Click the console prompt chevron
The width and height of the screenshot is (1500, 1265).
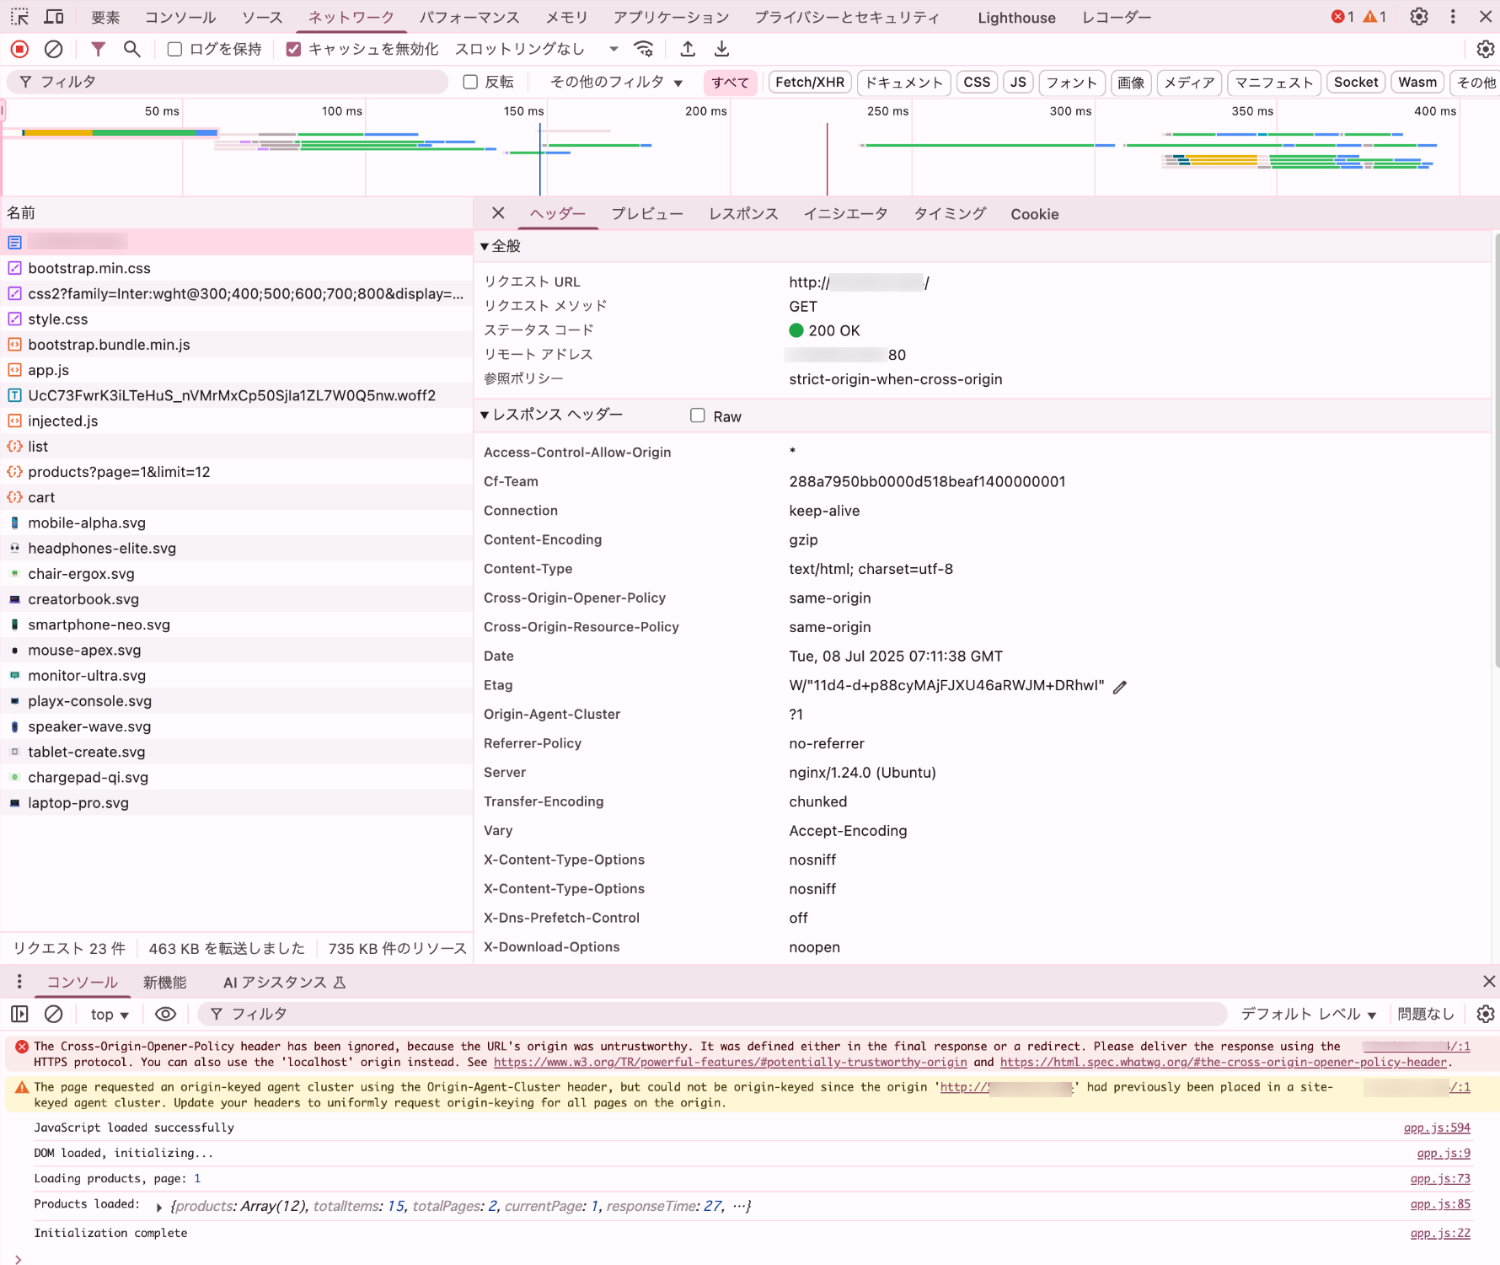click(18, 1259)
